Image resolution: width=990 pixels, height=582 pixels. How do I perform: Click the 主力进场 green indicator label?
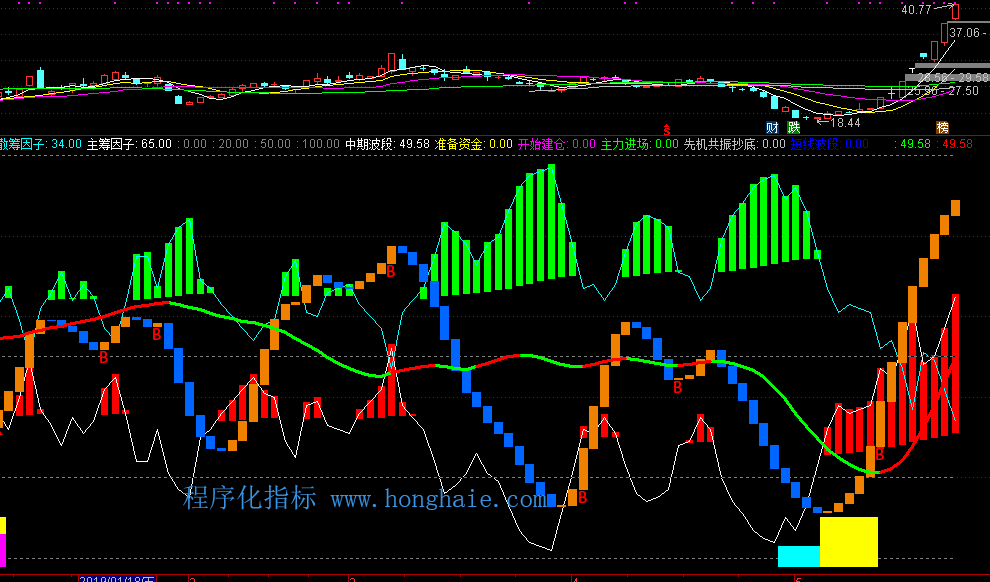coord(625,144)
